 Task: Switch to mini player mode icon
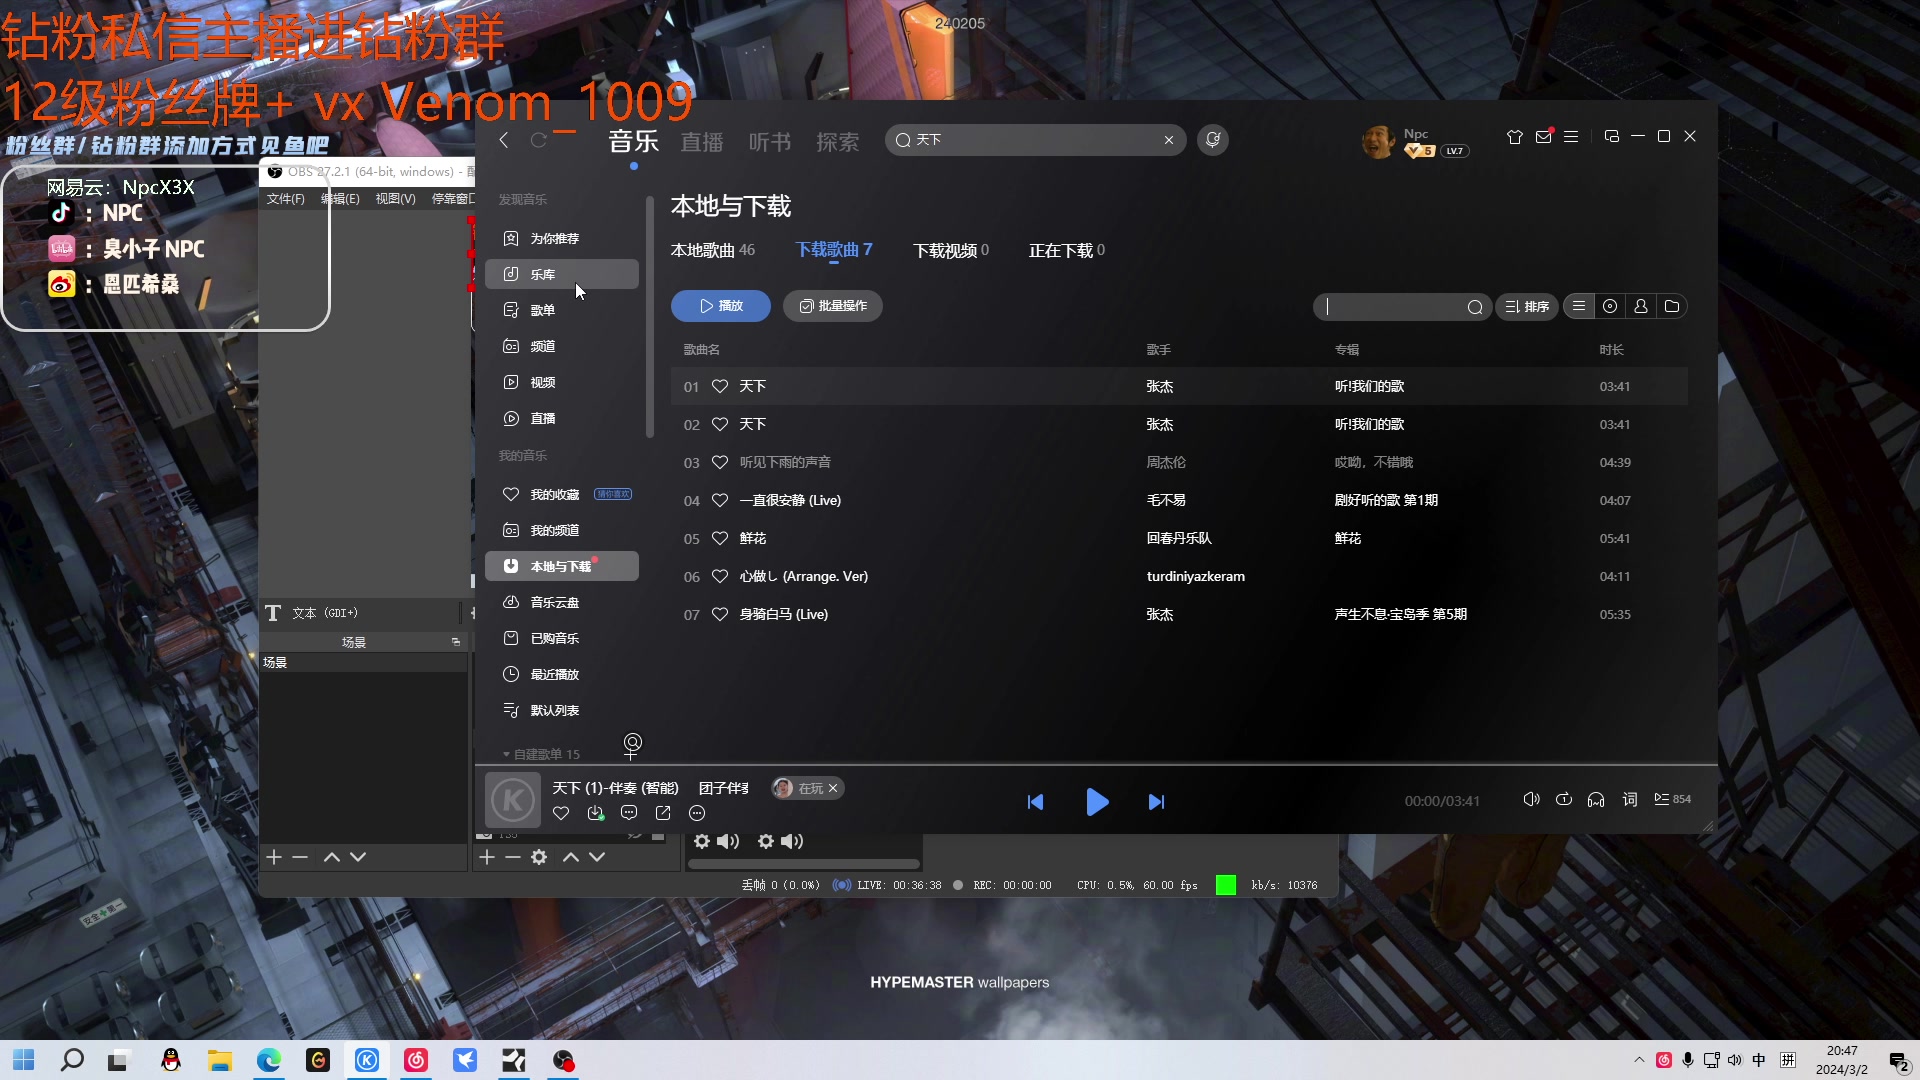pyautogui.click(x=1611, y=137)
